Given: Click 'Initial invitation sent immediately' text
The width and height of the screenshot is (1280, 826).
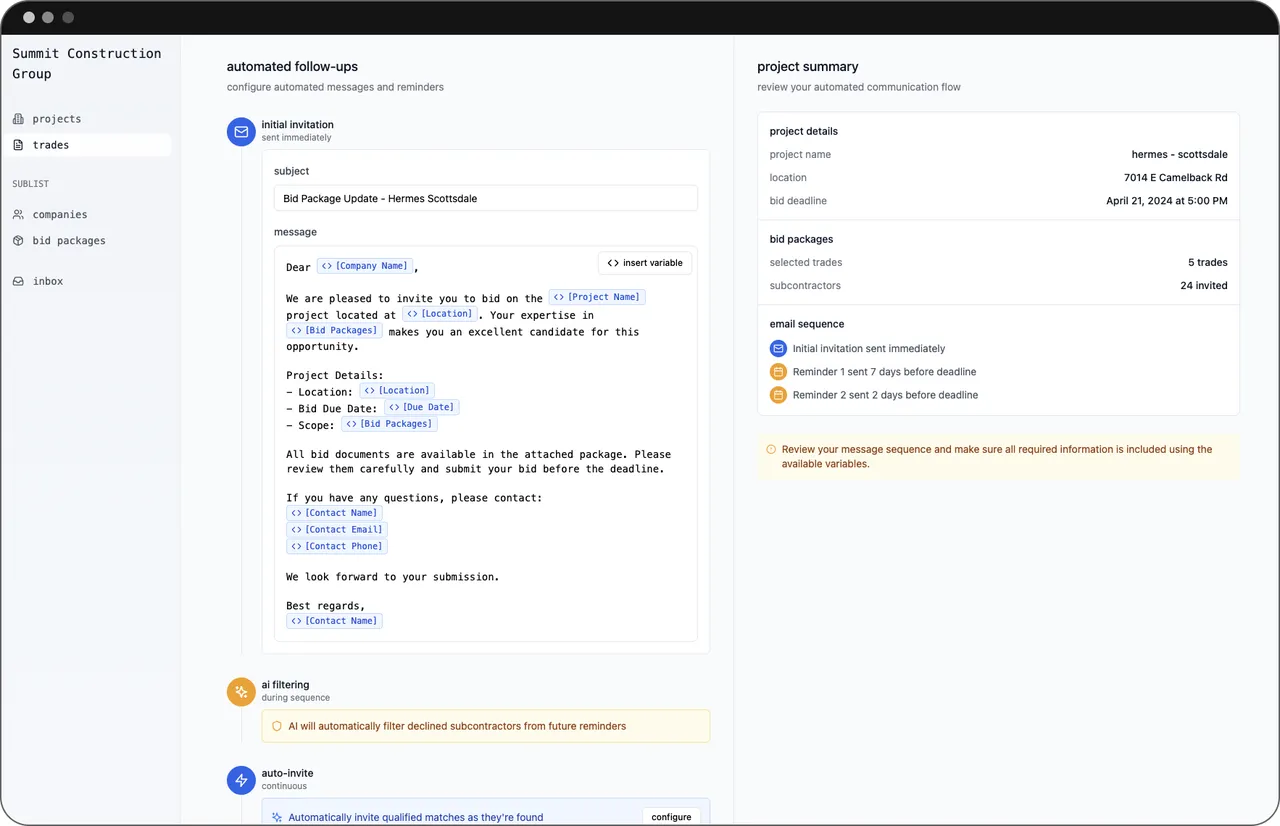Looking at the screenshot, I should [869, 349].
